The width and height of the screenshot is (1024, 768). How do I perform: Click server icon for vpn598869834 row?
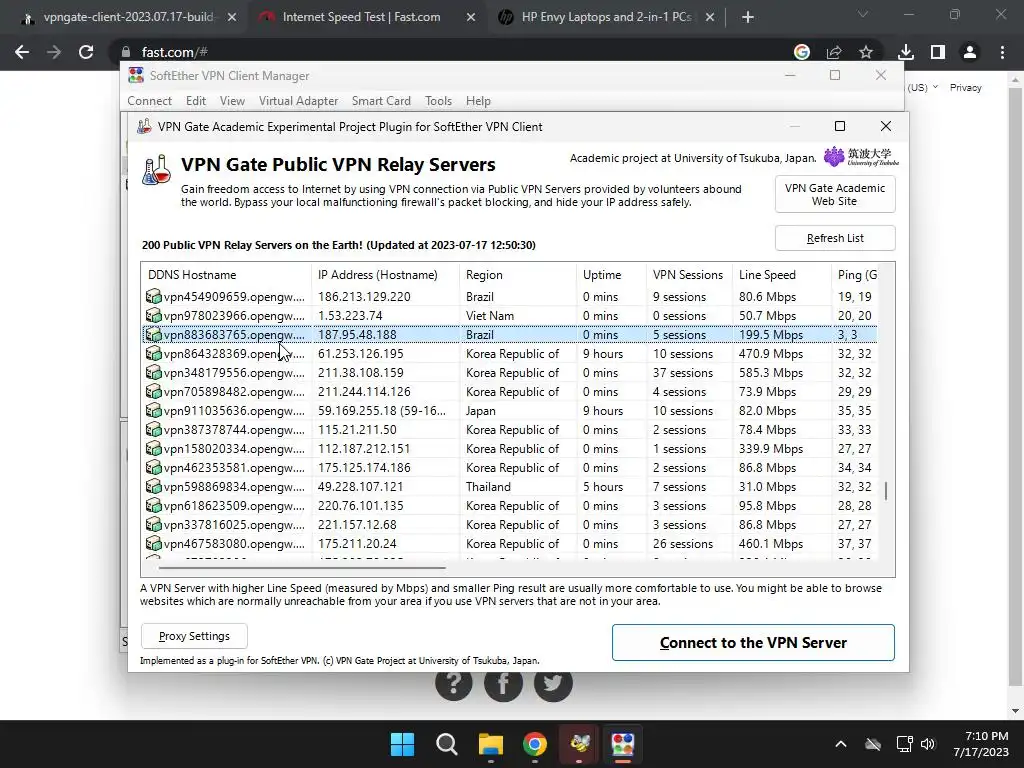point(153,486)
